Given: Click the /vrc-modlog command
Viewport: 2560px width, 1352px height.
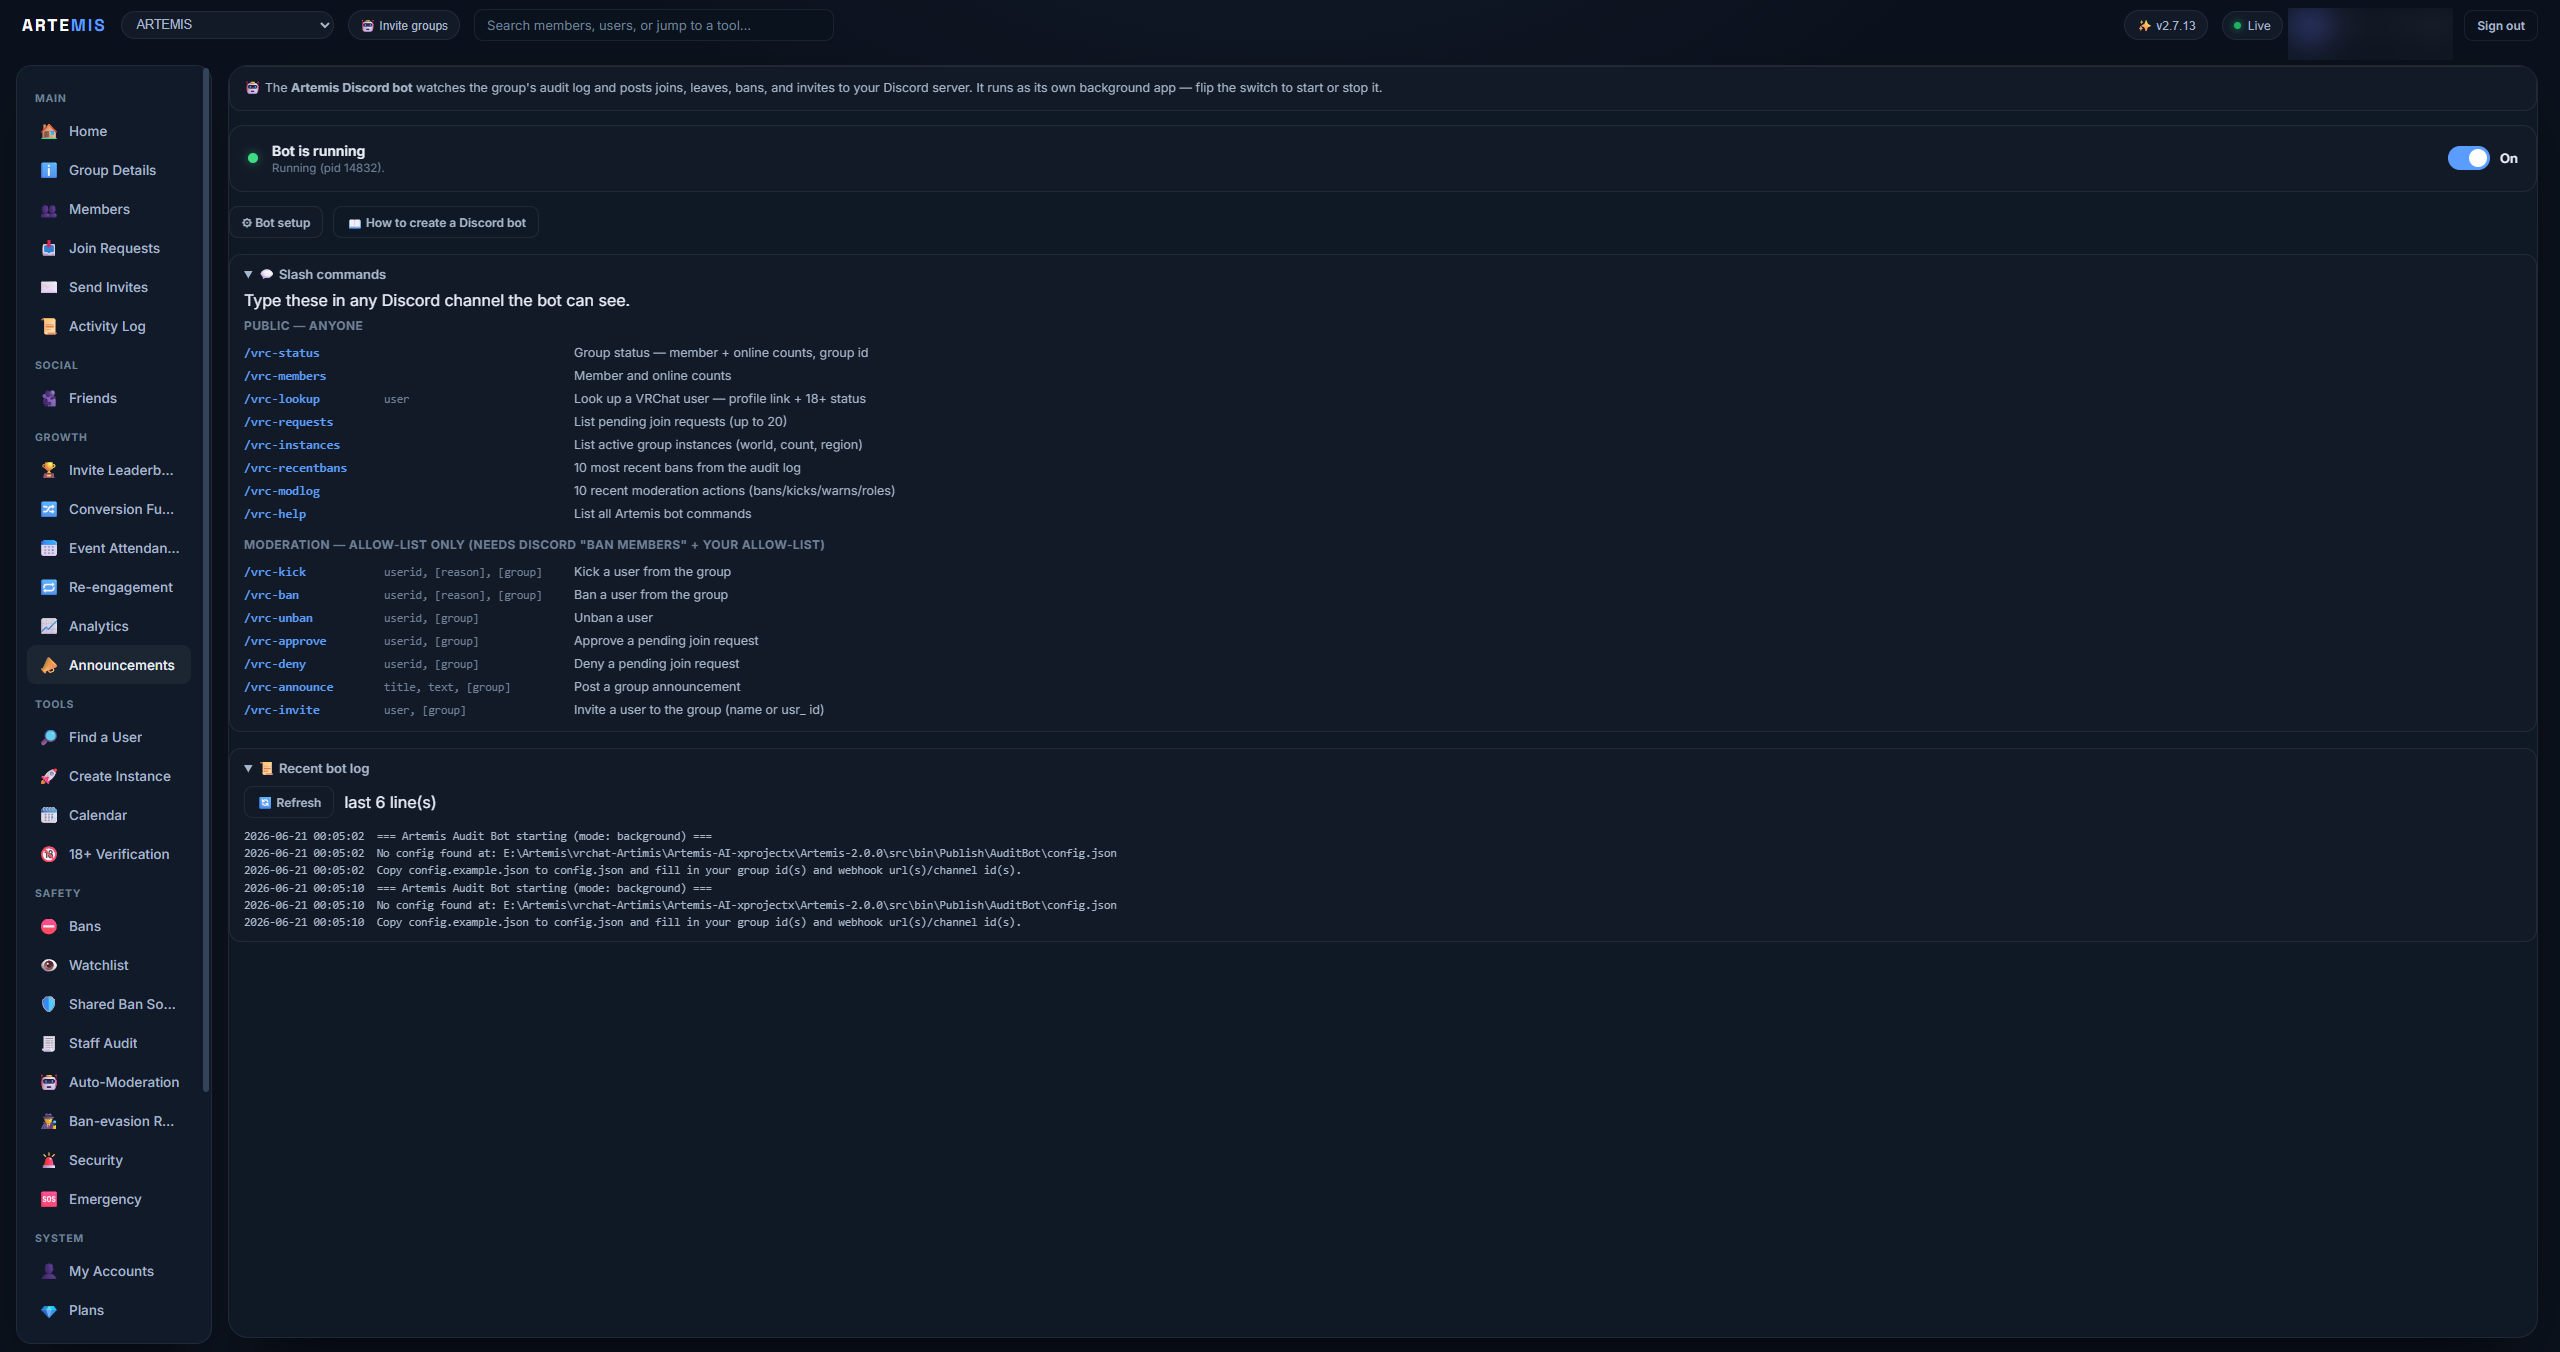Looking at the screenshot, I should coord(282,491).
